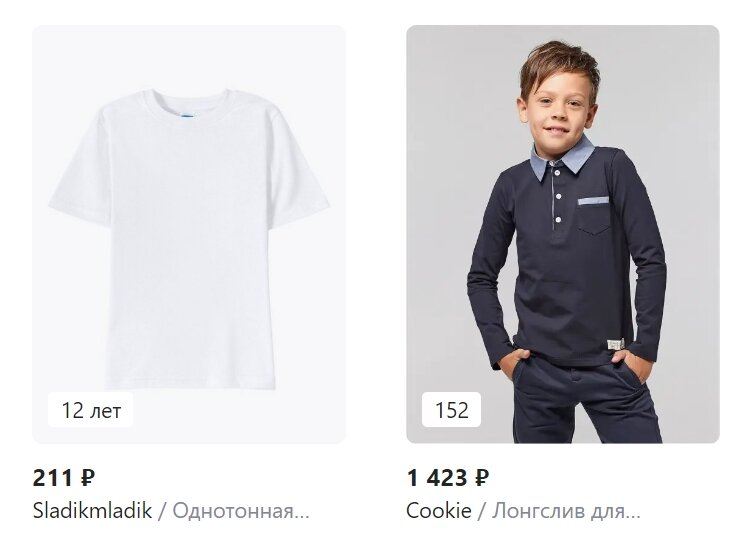
Task: Open the "Лонгслив для…" product title
Action: pos(566,511)
